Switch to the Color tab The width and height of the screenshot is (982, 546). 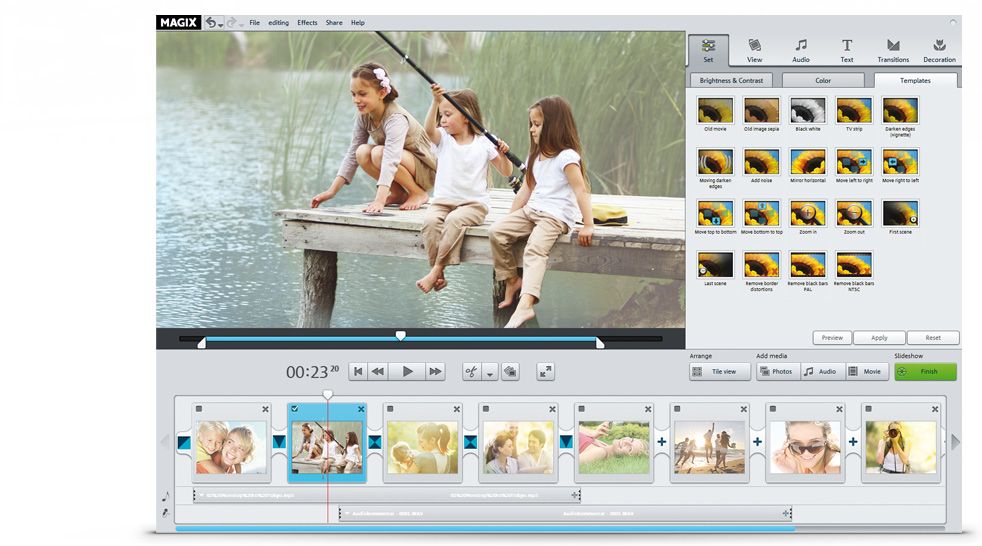pos(823,80)
